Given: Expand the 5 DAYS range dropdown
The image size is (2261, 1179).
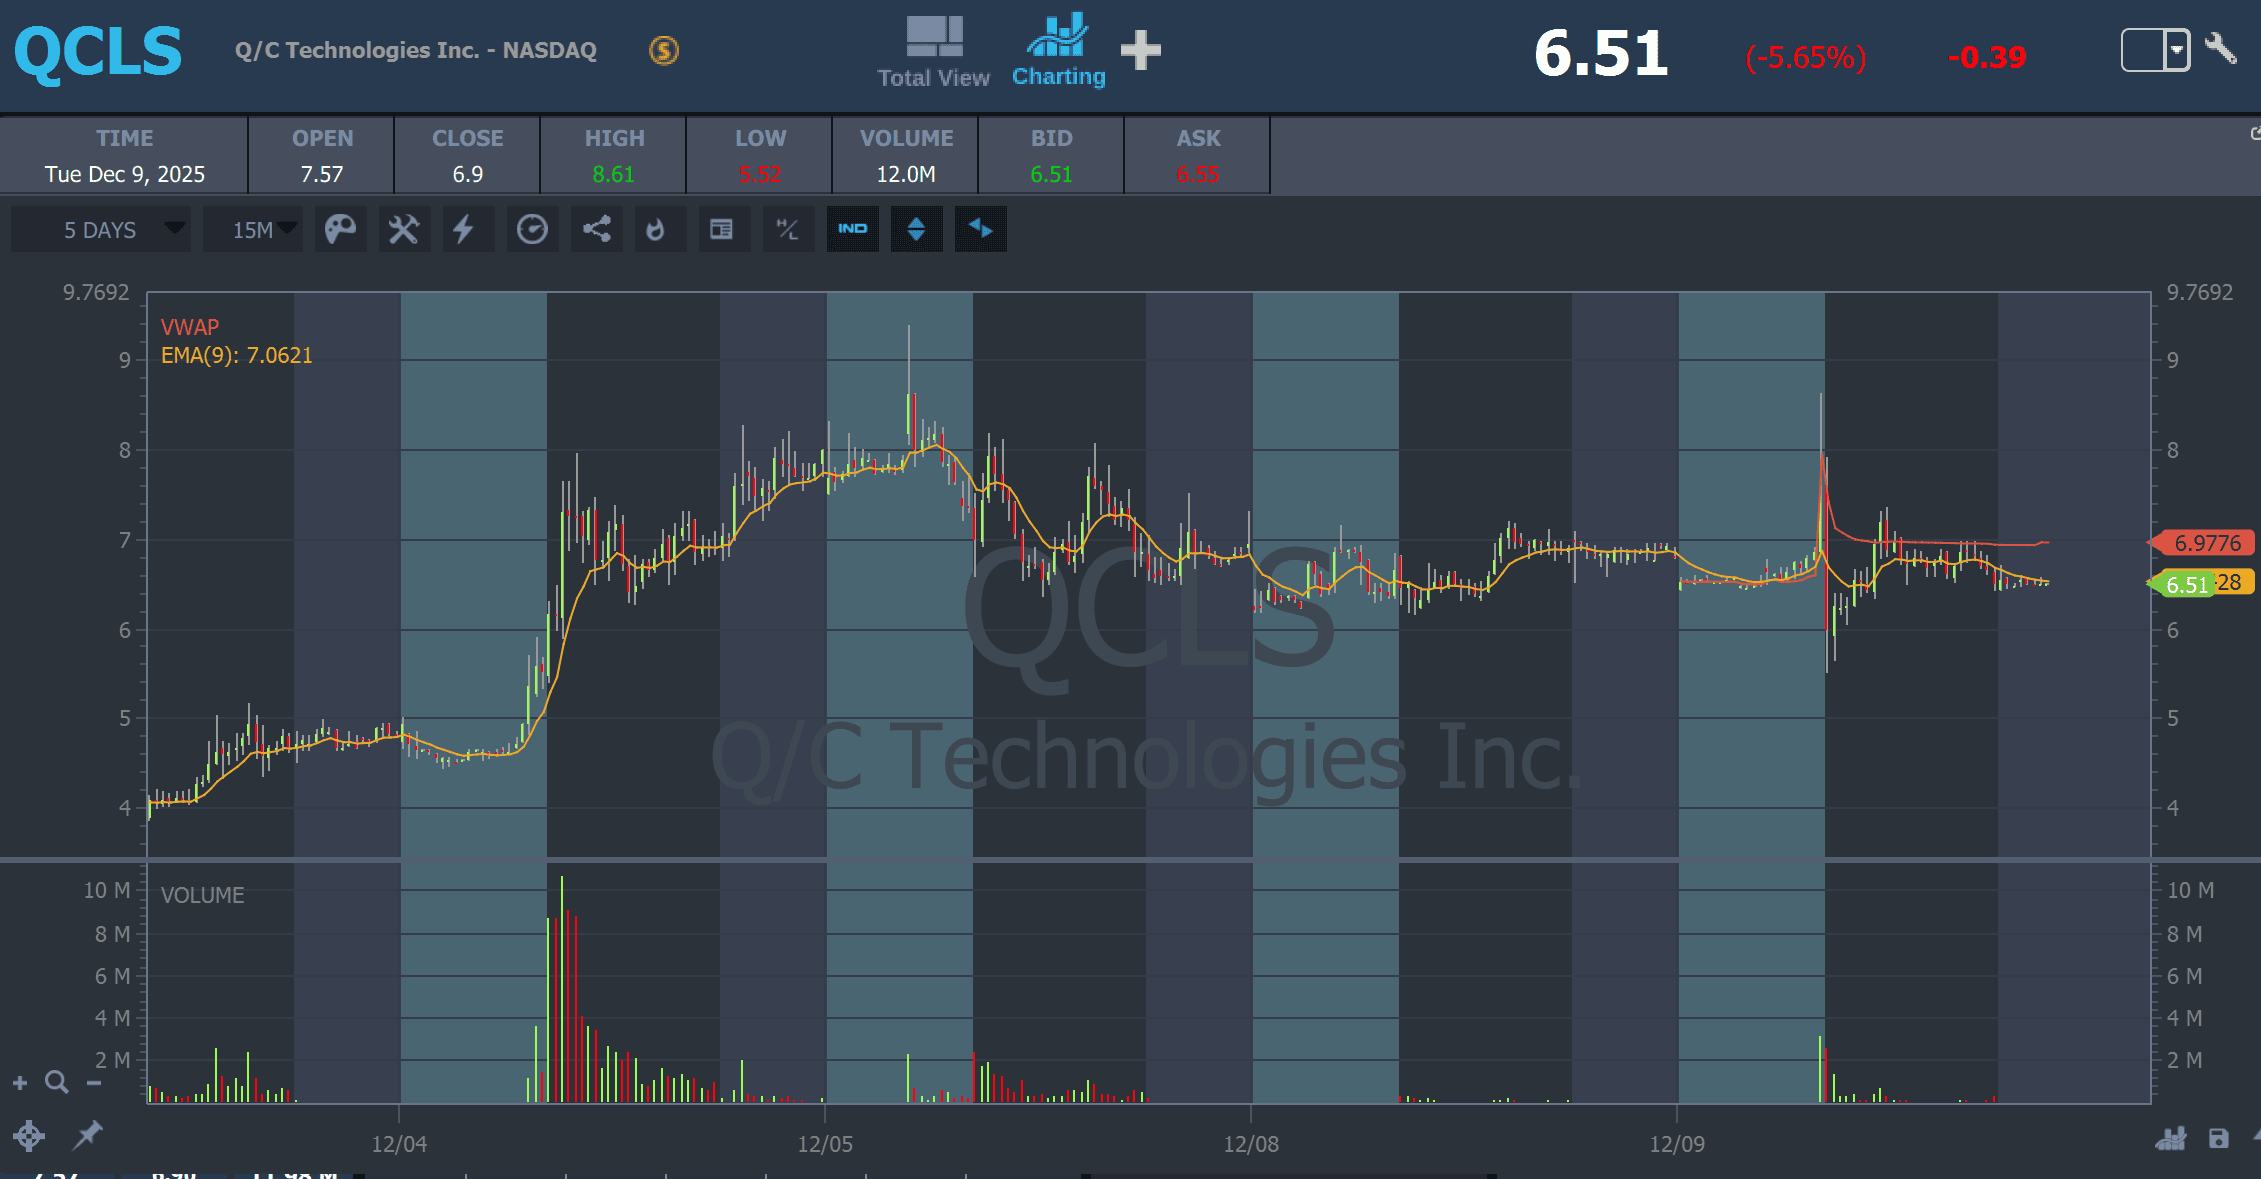Looking at the screenshot, I should 101,230.
